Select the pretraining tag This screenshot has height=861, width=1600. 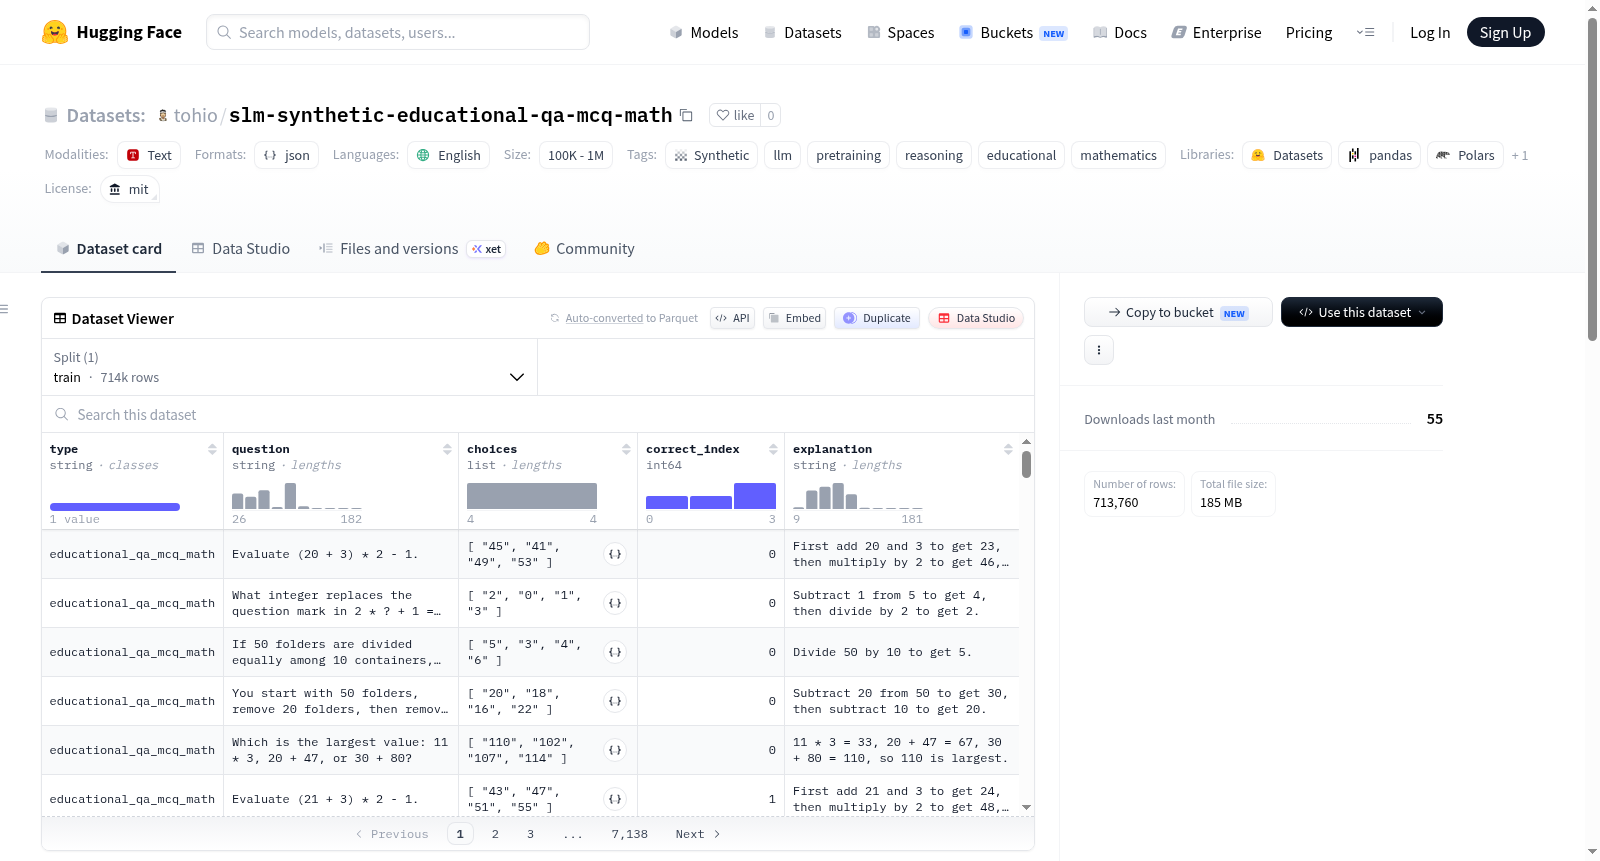pos(848,155)
